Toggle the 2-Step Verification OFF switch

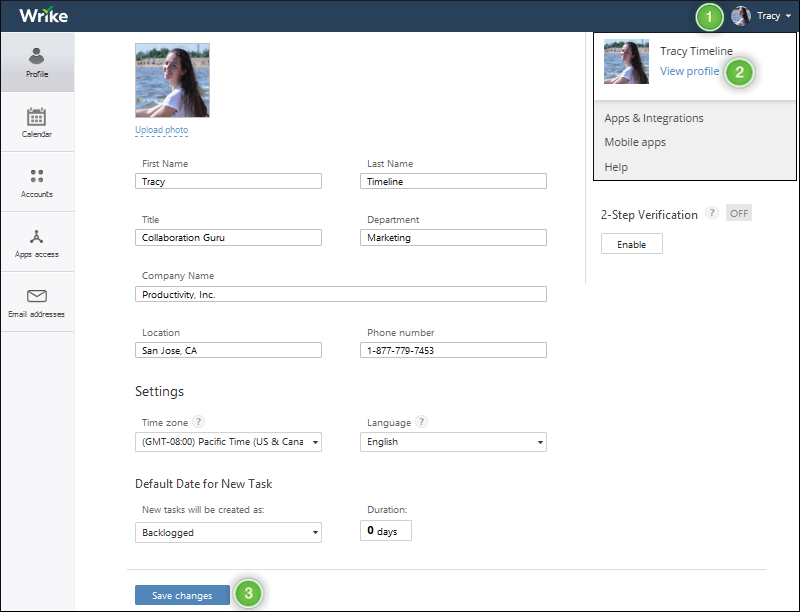coord(738,213)
